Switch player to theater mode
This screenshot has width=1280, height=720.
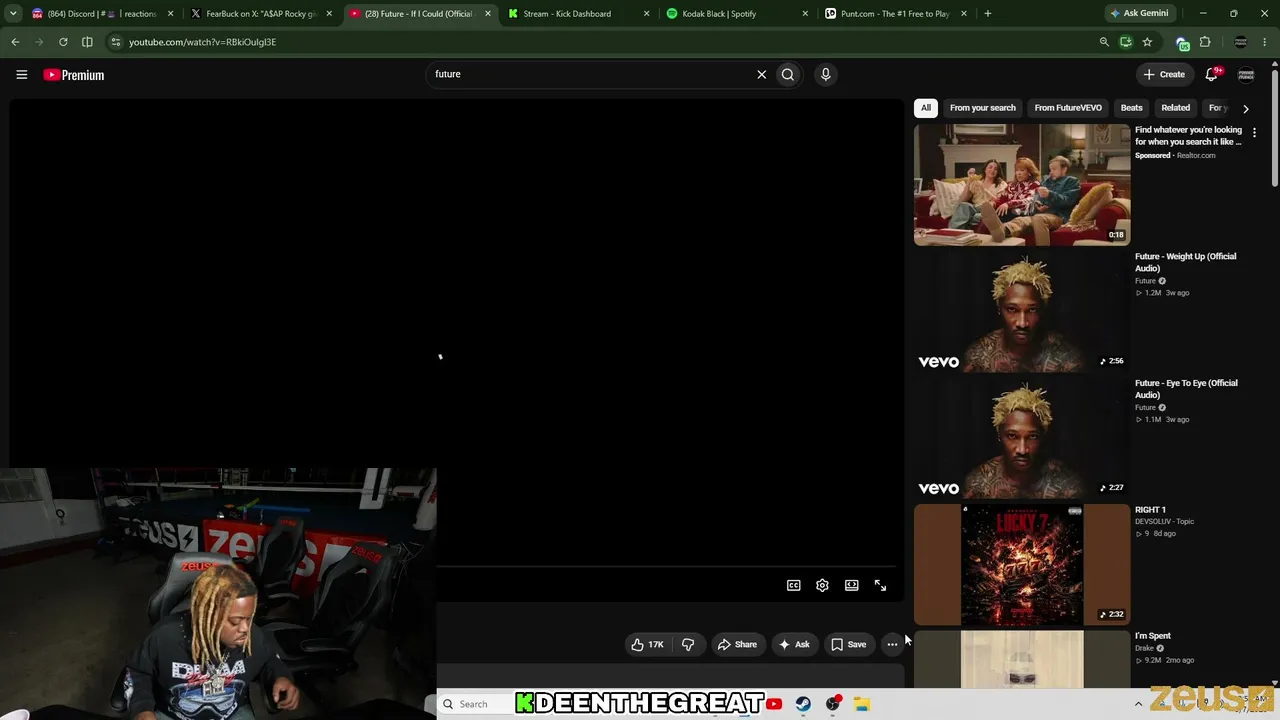851,585
